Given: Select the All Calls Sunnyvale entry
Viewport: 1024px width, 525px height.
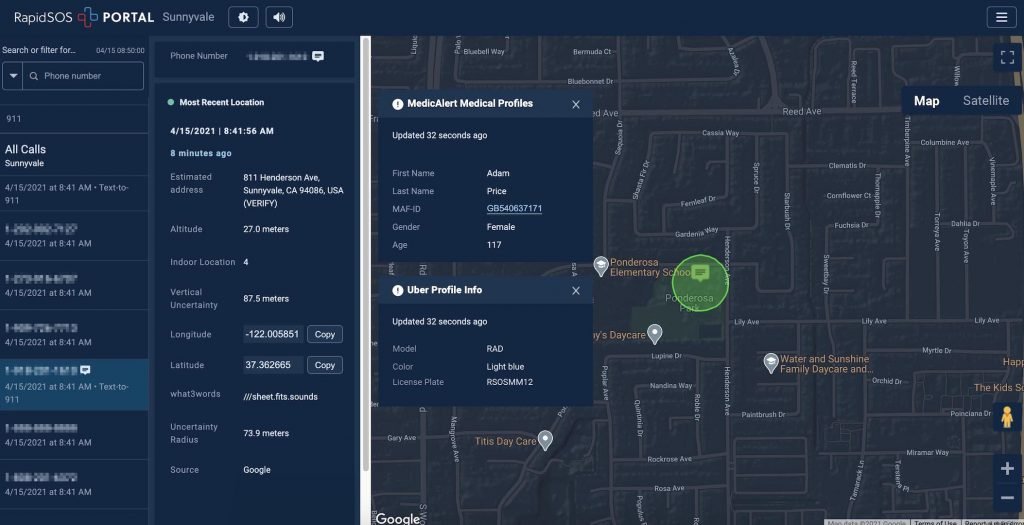Looking at the screenshot, I should point(74,155).
